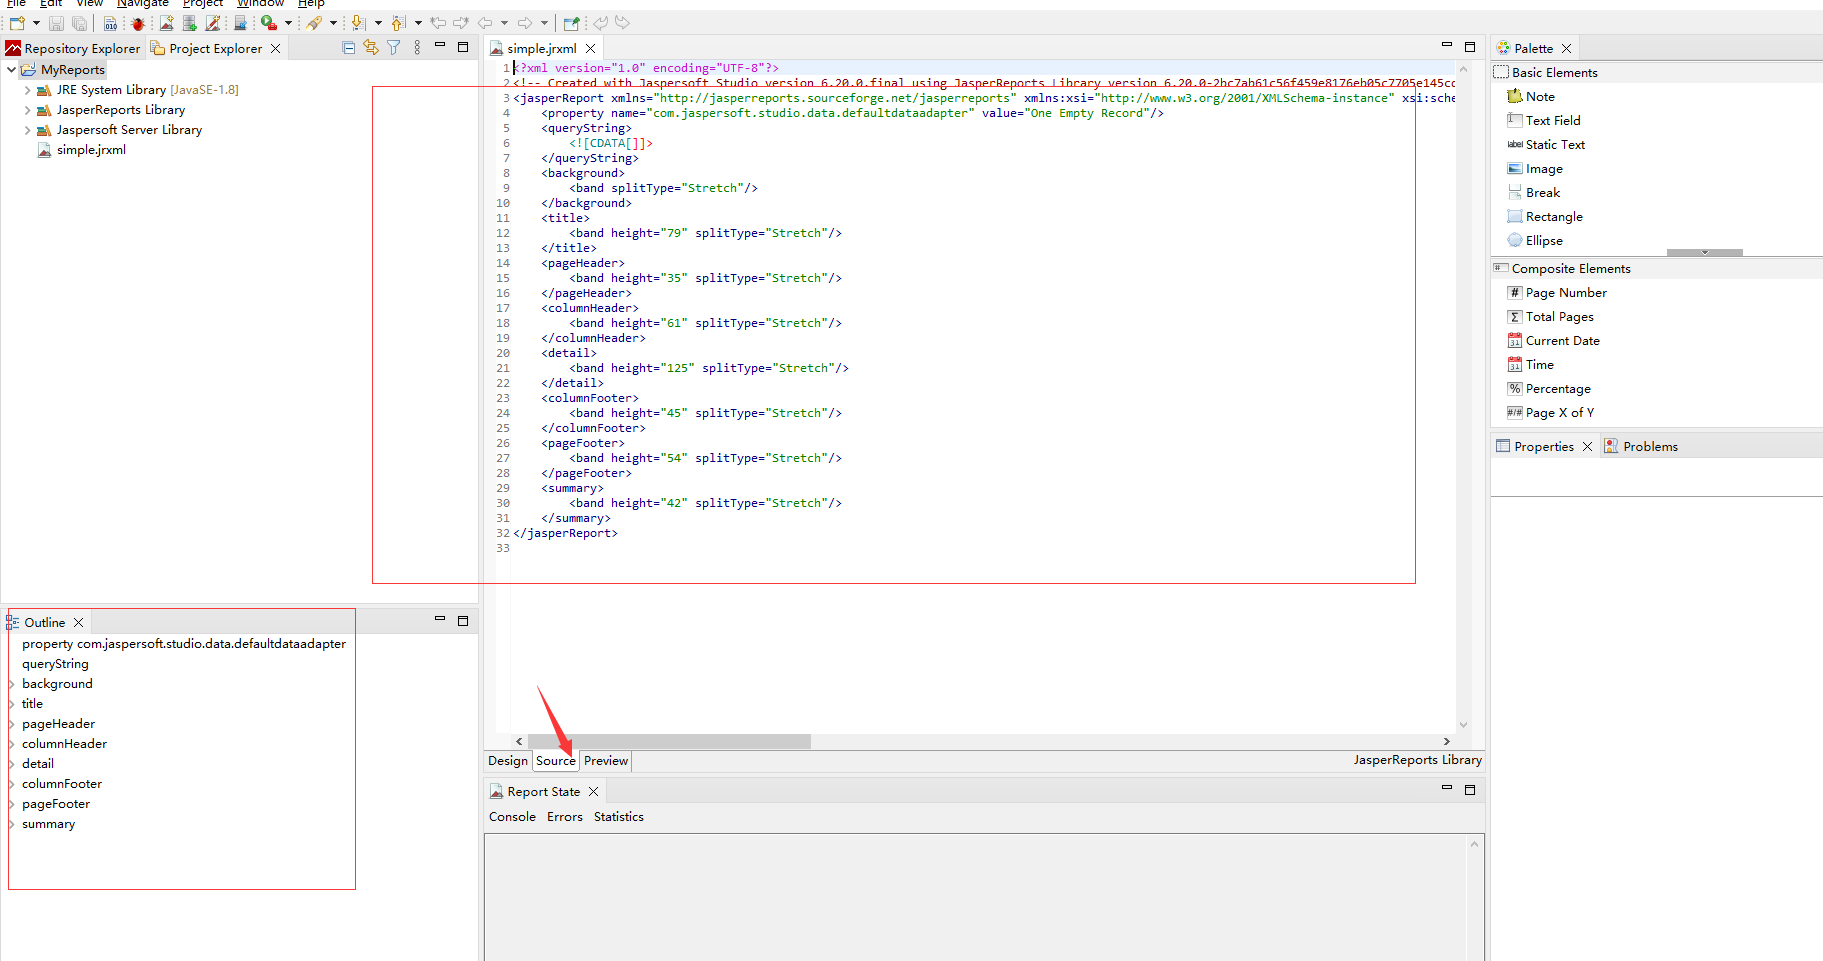The image size is (1823, 961).
Task: Collapse the Basic Elements palette drawer
Action: [x=1657, y=73]
